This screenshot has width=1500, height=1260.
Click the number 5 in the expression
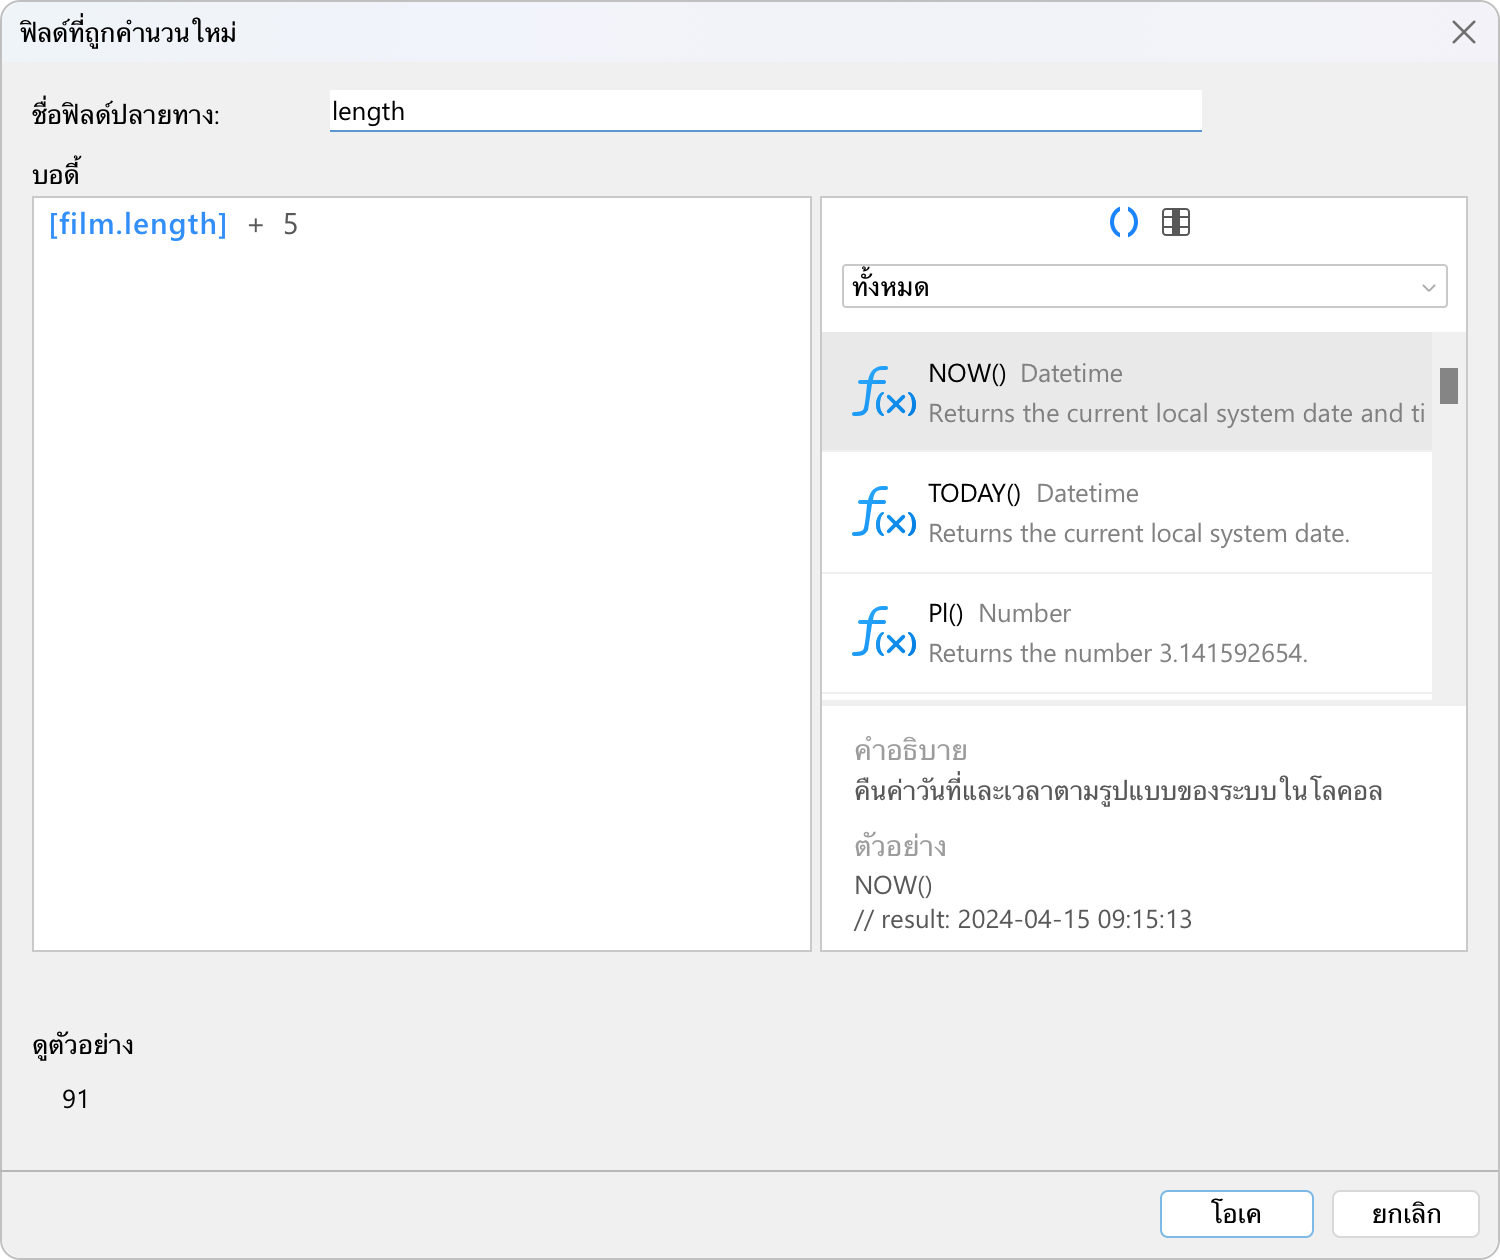coord(290,225)
